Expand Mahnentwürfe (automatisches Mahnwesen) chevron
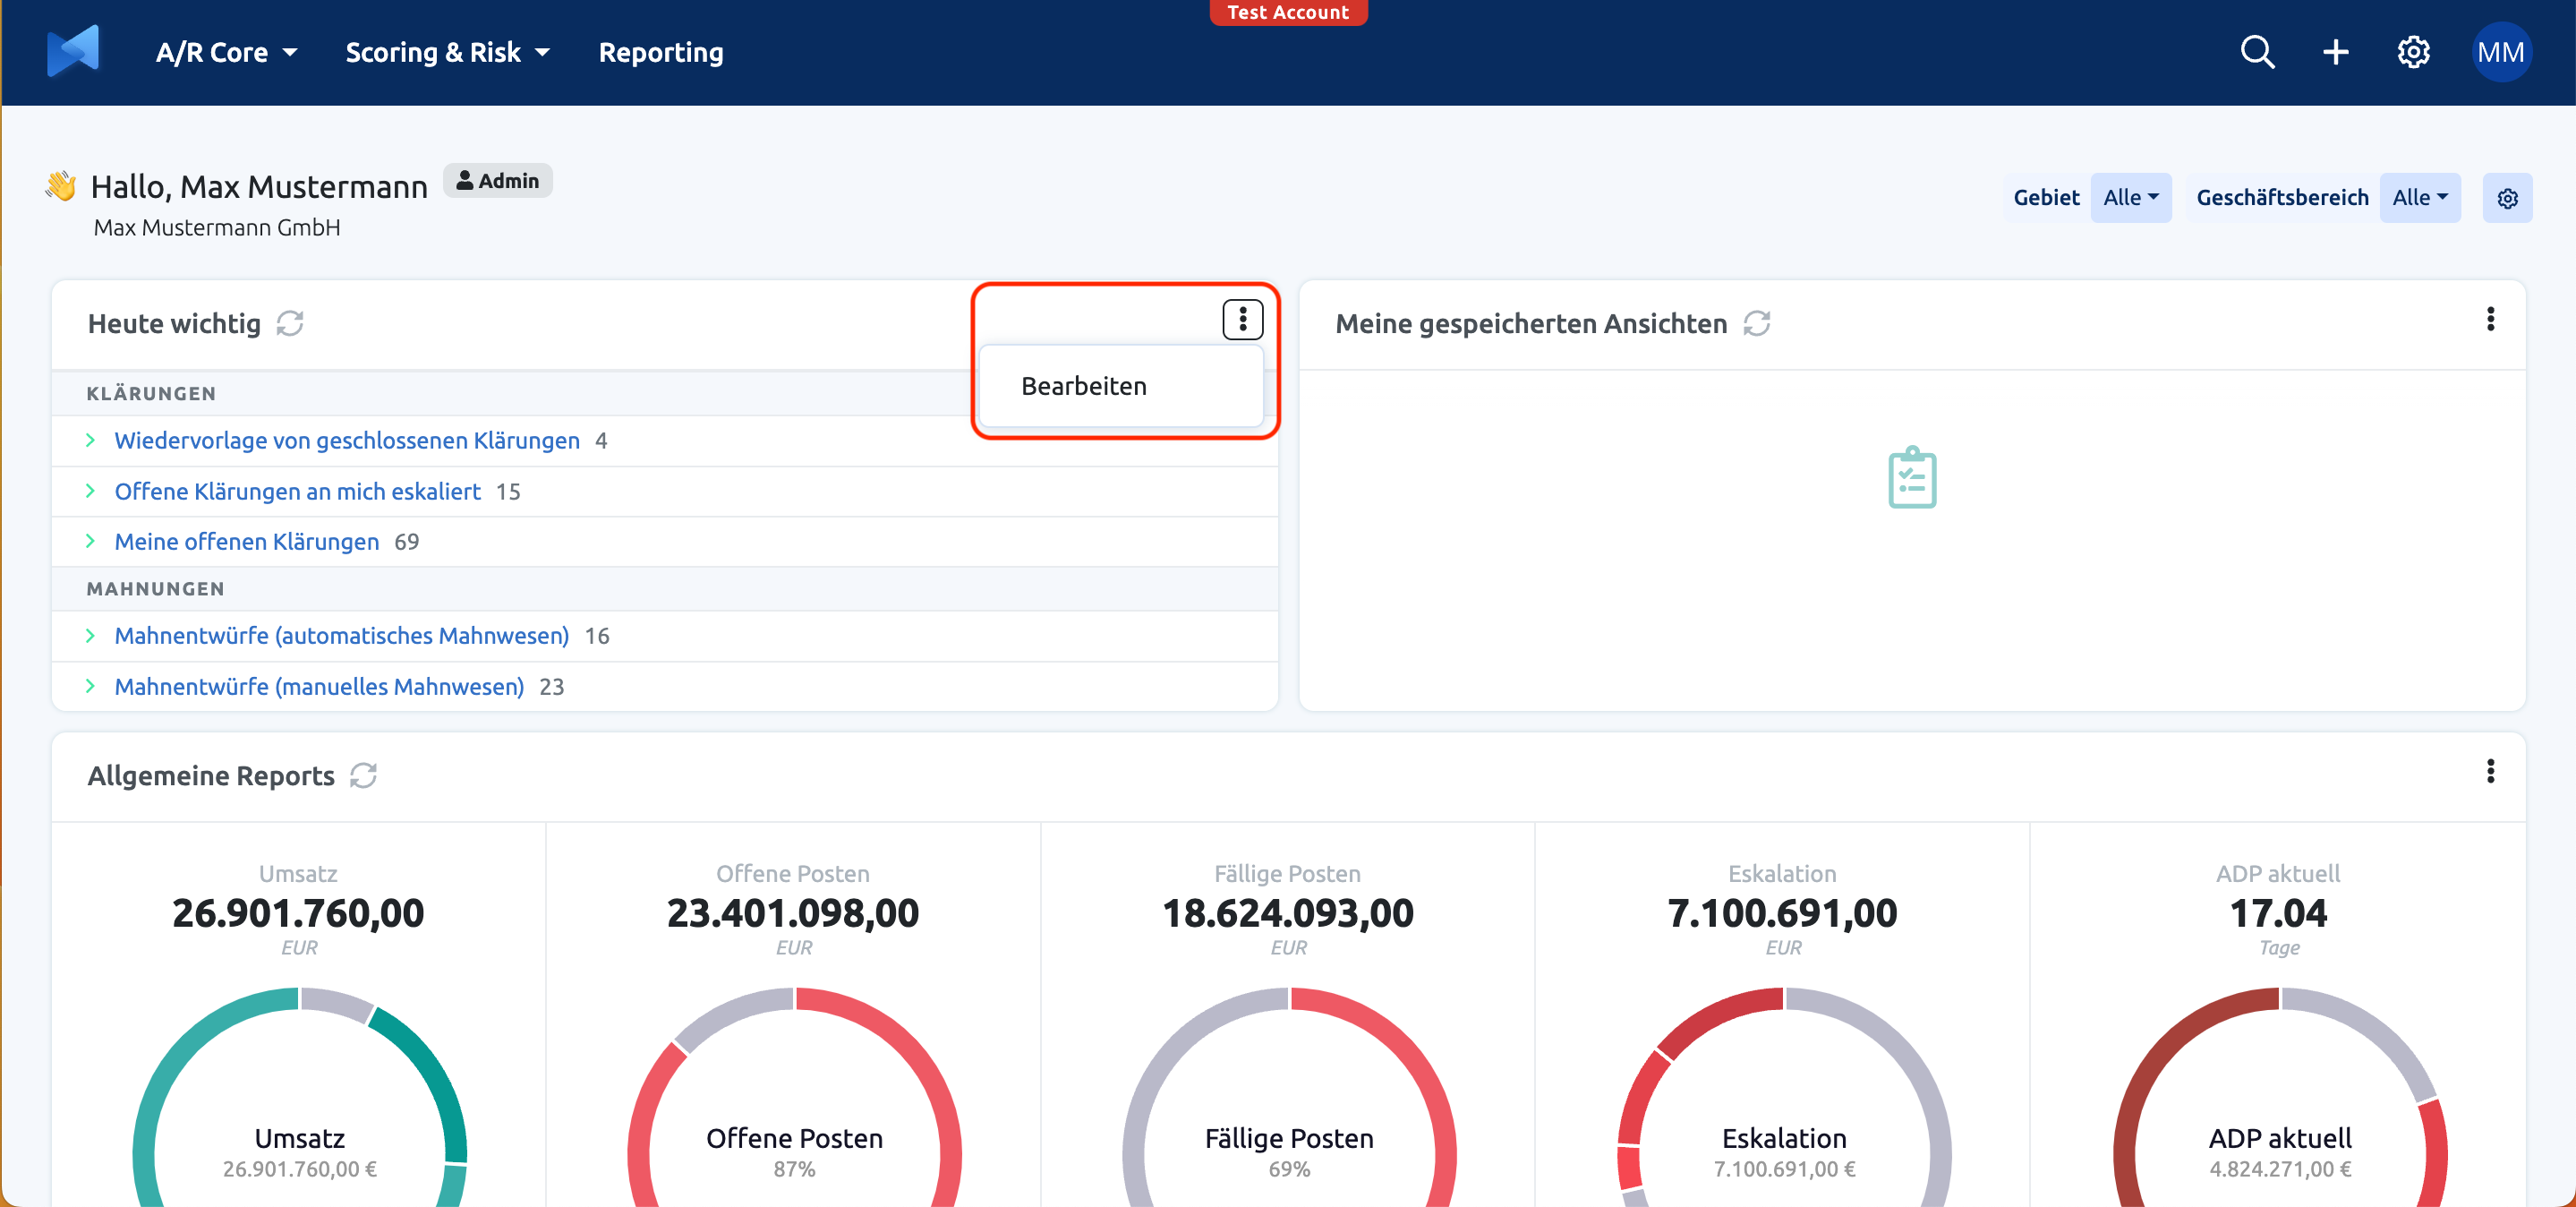Viewport: 2576px width, 1207px height. [x=91, y=636]
